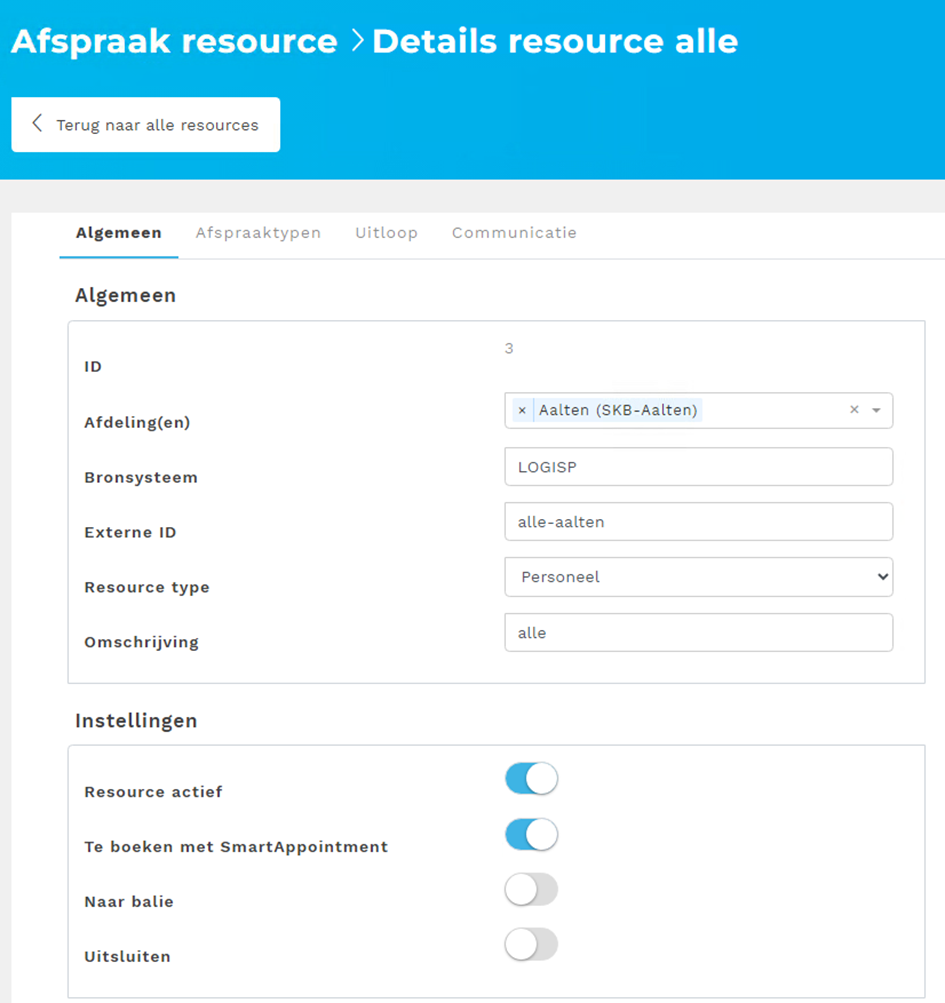Turn off Te boeken met SmartAppointment
The image size is (945, 1003).
click(x=531, y=835)
